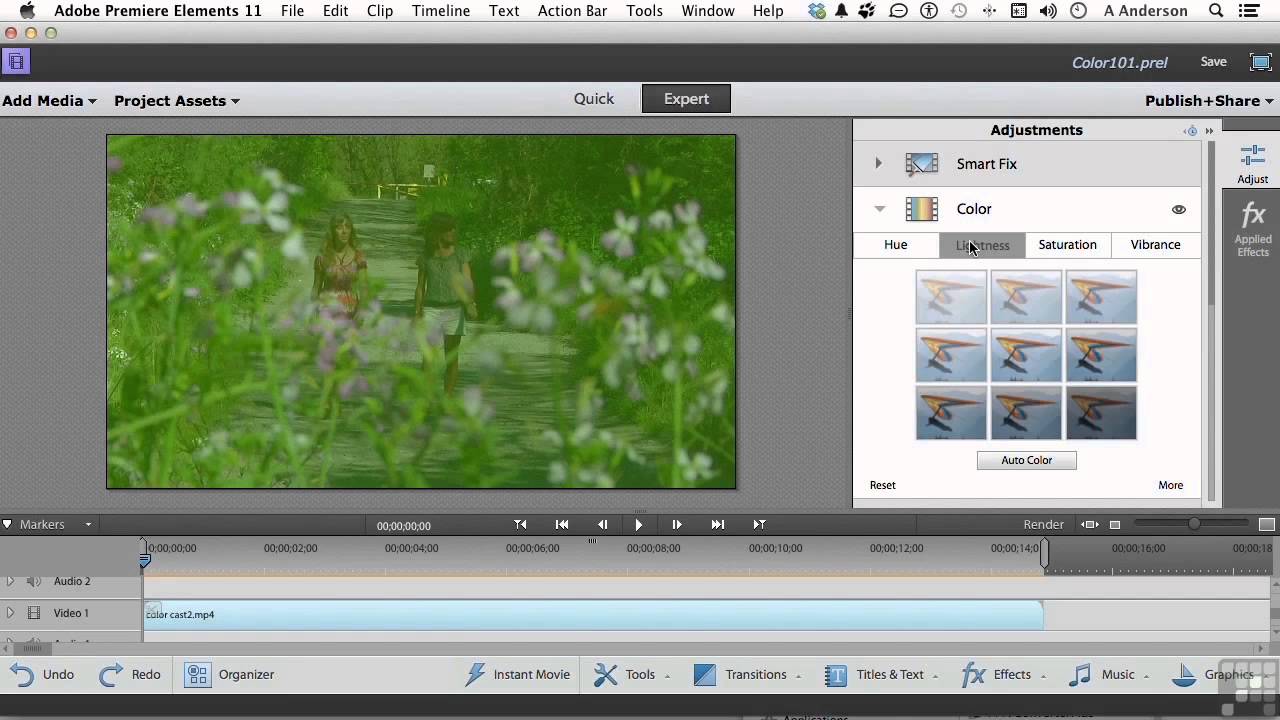1280x720 pixels.
Task: Click the purple filmstrip app icon
Action: pyautogui.click(x=15, y=62)
